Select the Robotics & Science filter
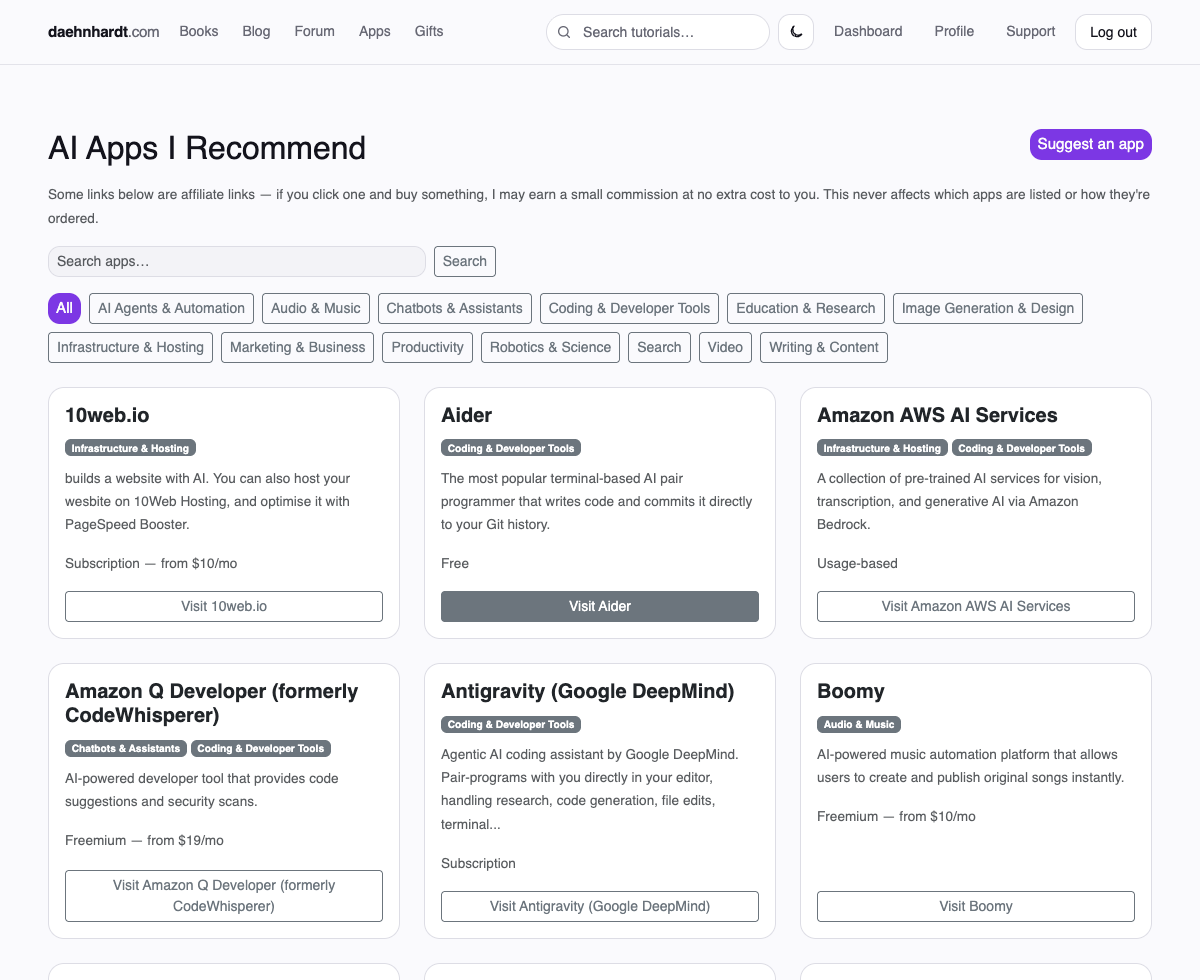1200x980 pixels. (550, 347)
